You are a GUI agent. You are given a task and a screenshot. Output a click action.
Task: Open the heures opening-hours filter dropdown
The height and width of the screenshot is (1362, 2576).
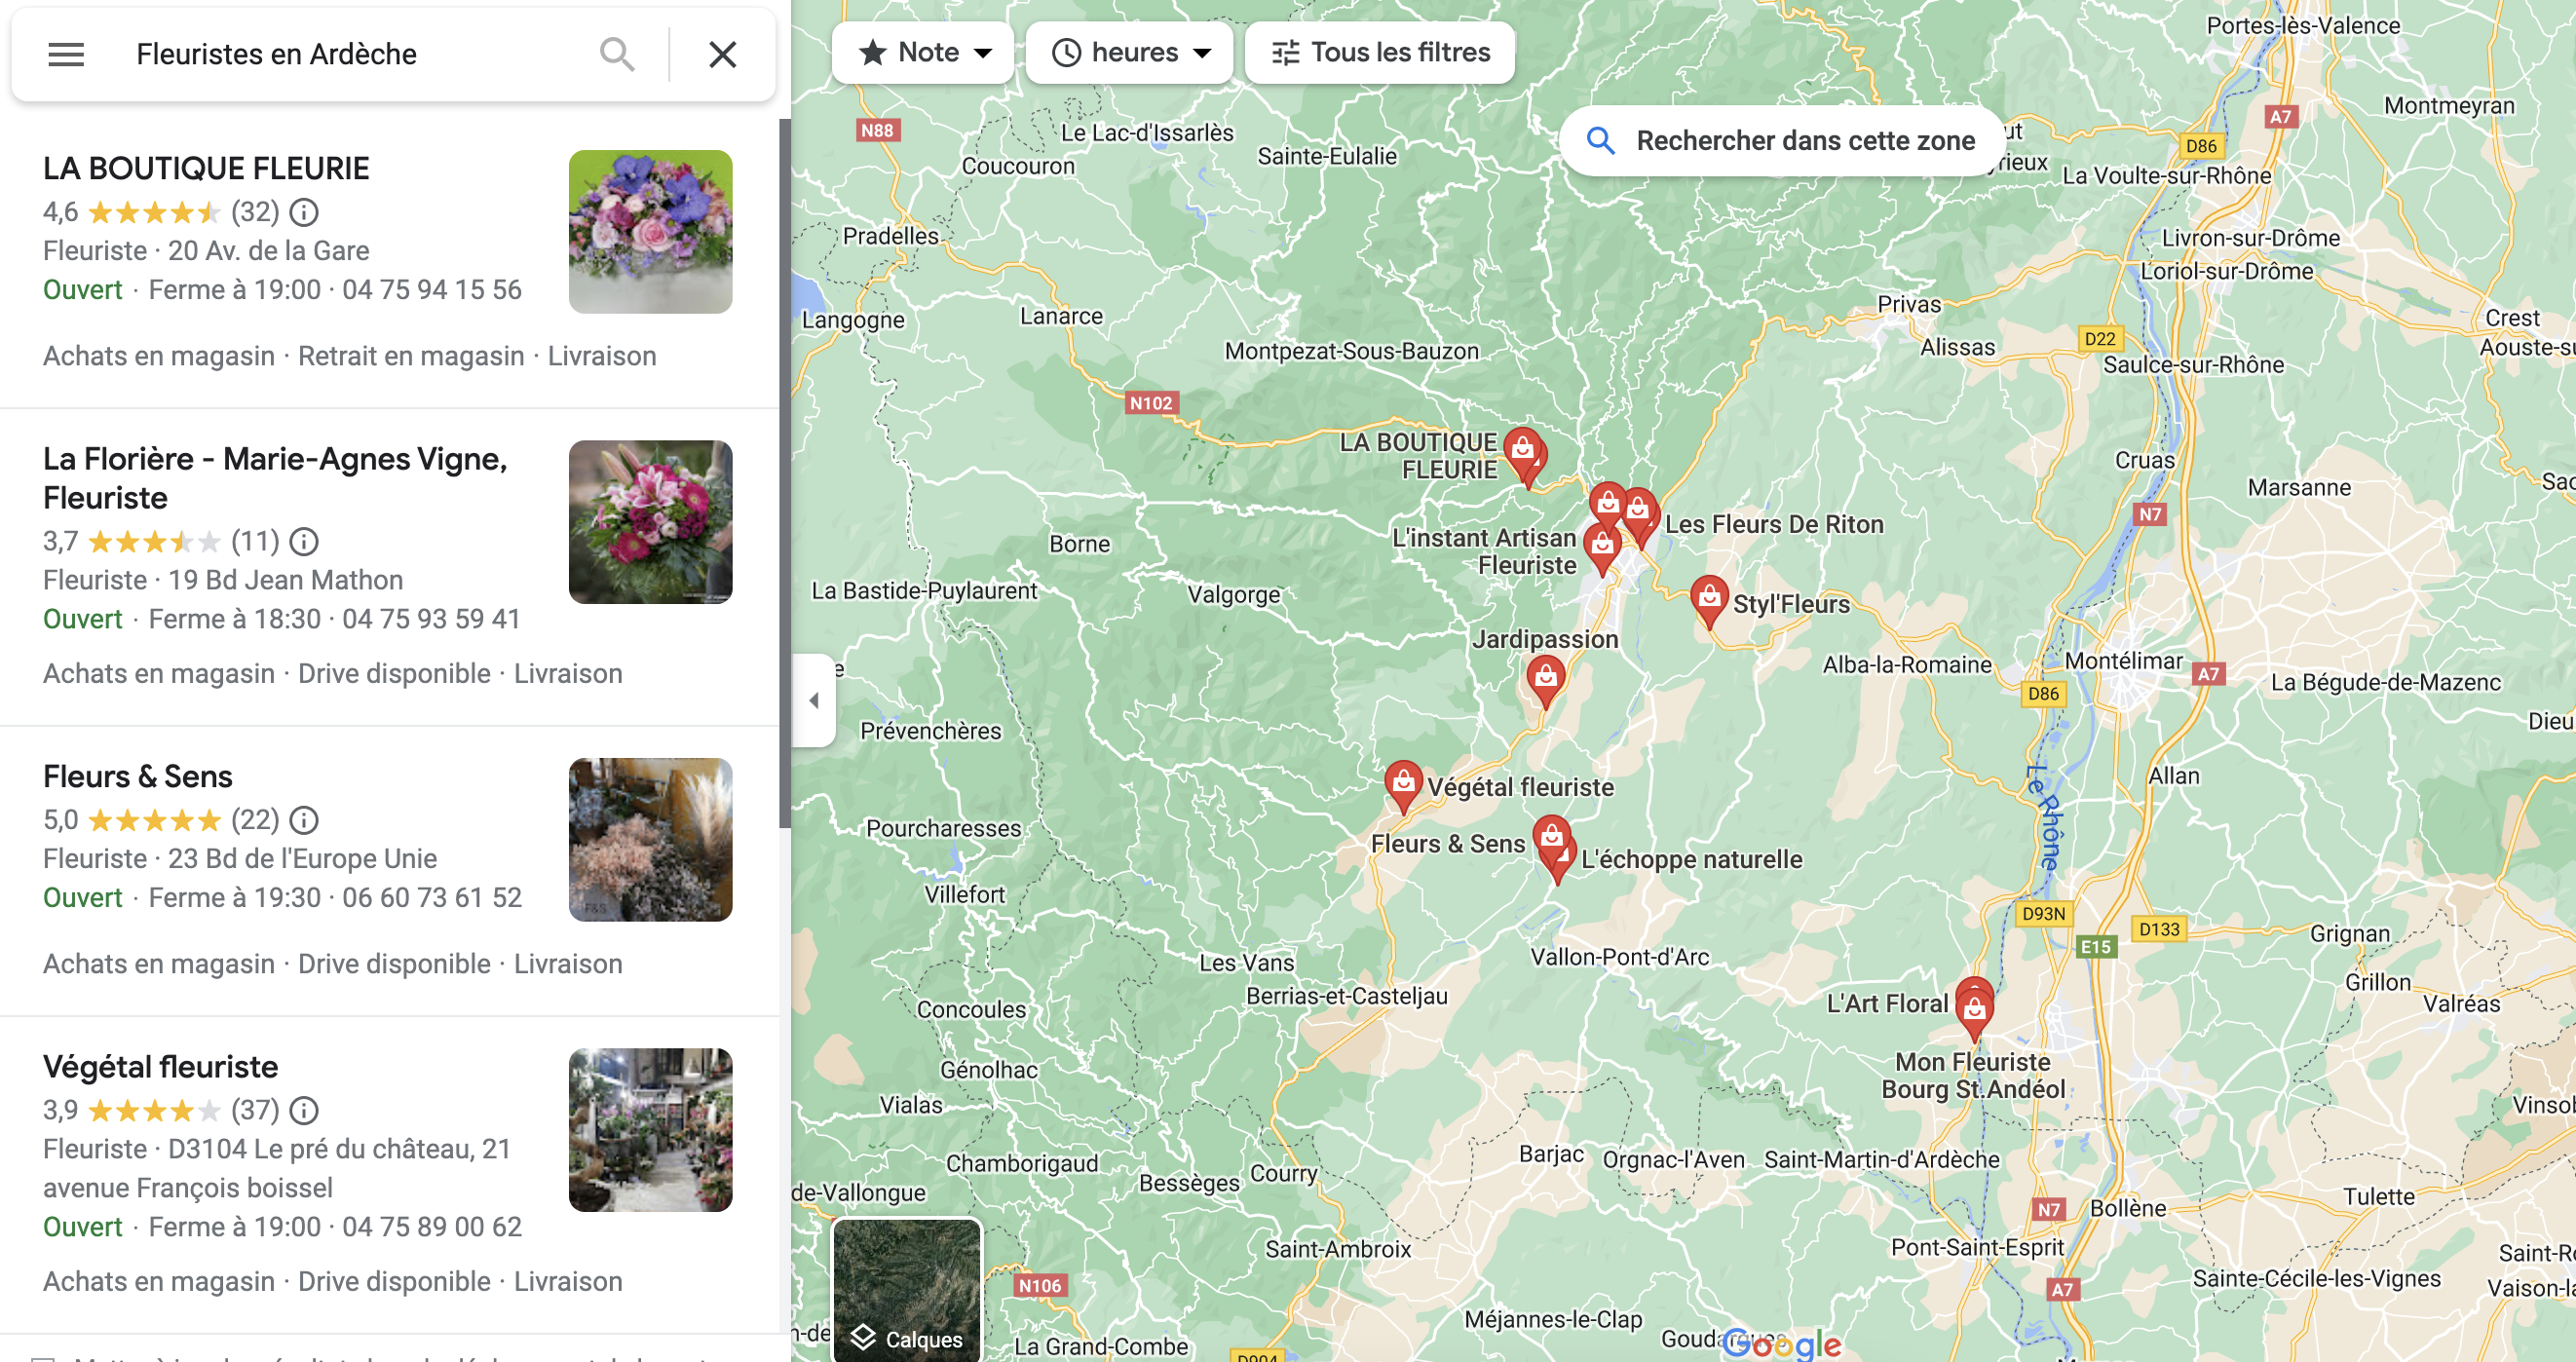(x=1129, y=52)
